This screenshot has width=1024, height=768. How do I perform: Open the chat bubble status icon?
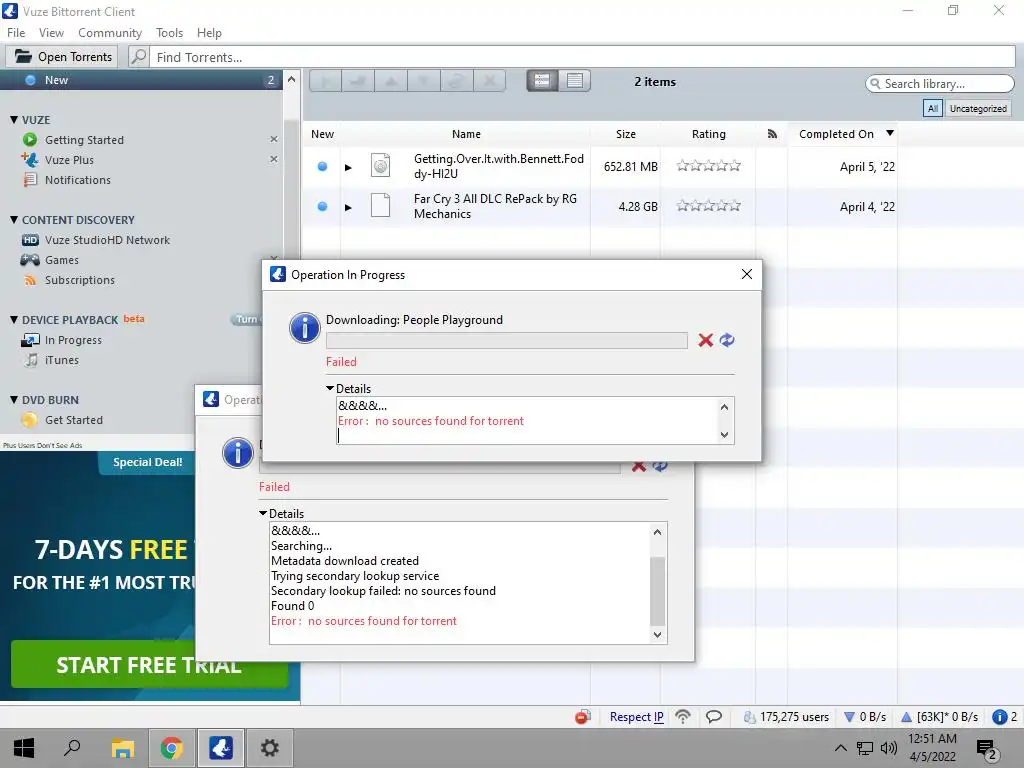[x=714, y=716]
